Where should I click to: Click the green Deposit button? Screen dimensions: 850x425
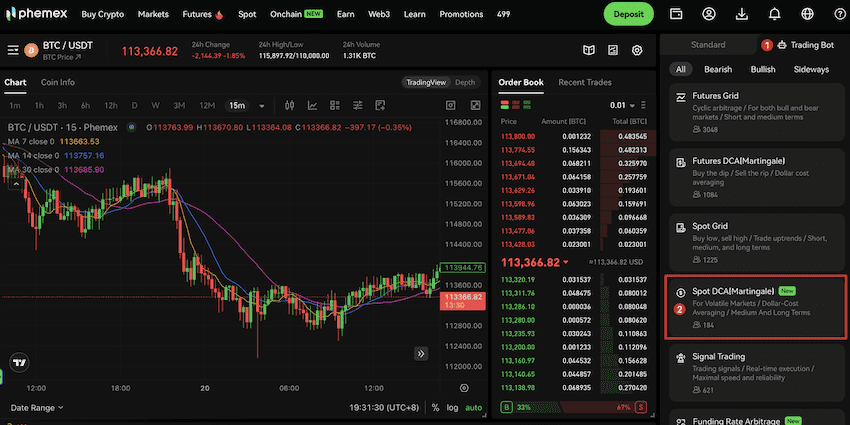point(629,14)
